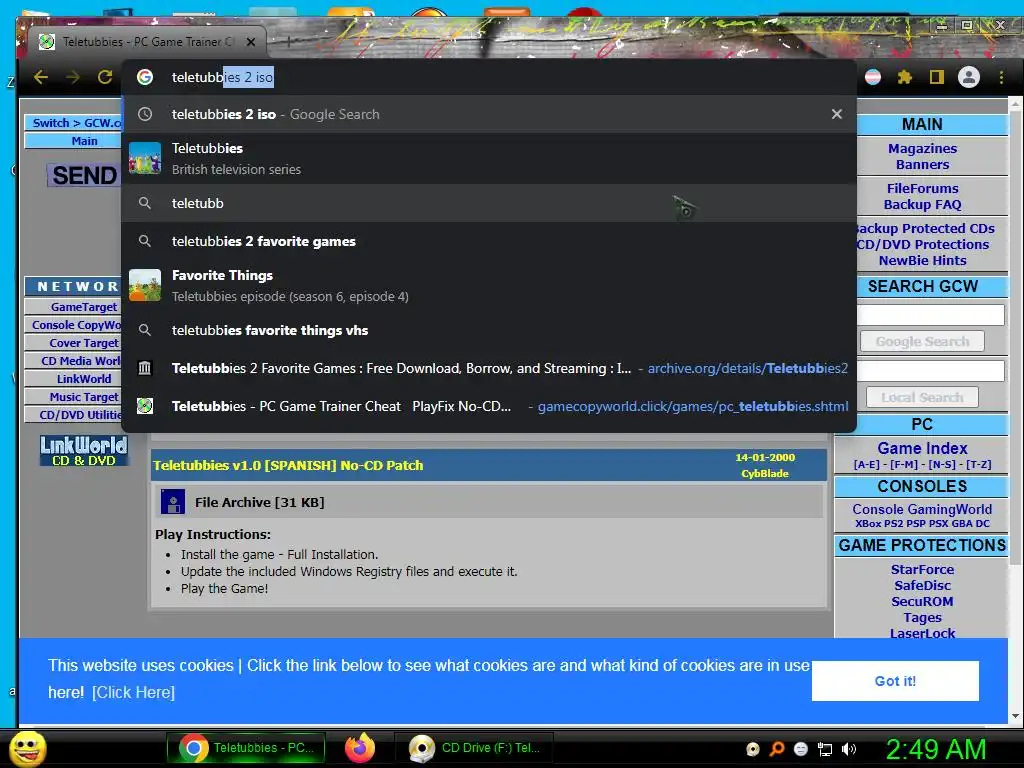Close the Teletubbies PC Game Trainer tab
1024x768 pixels.
251,42
